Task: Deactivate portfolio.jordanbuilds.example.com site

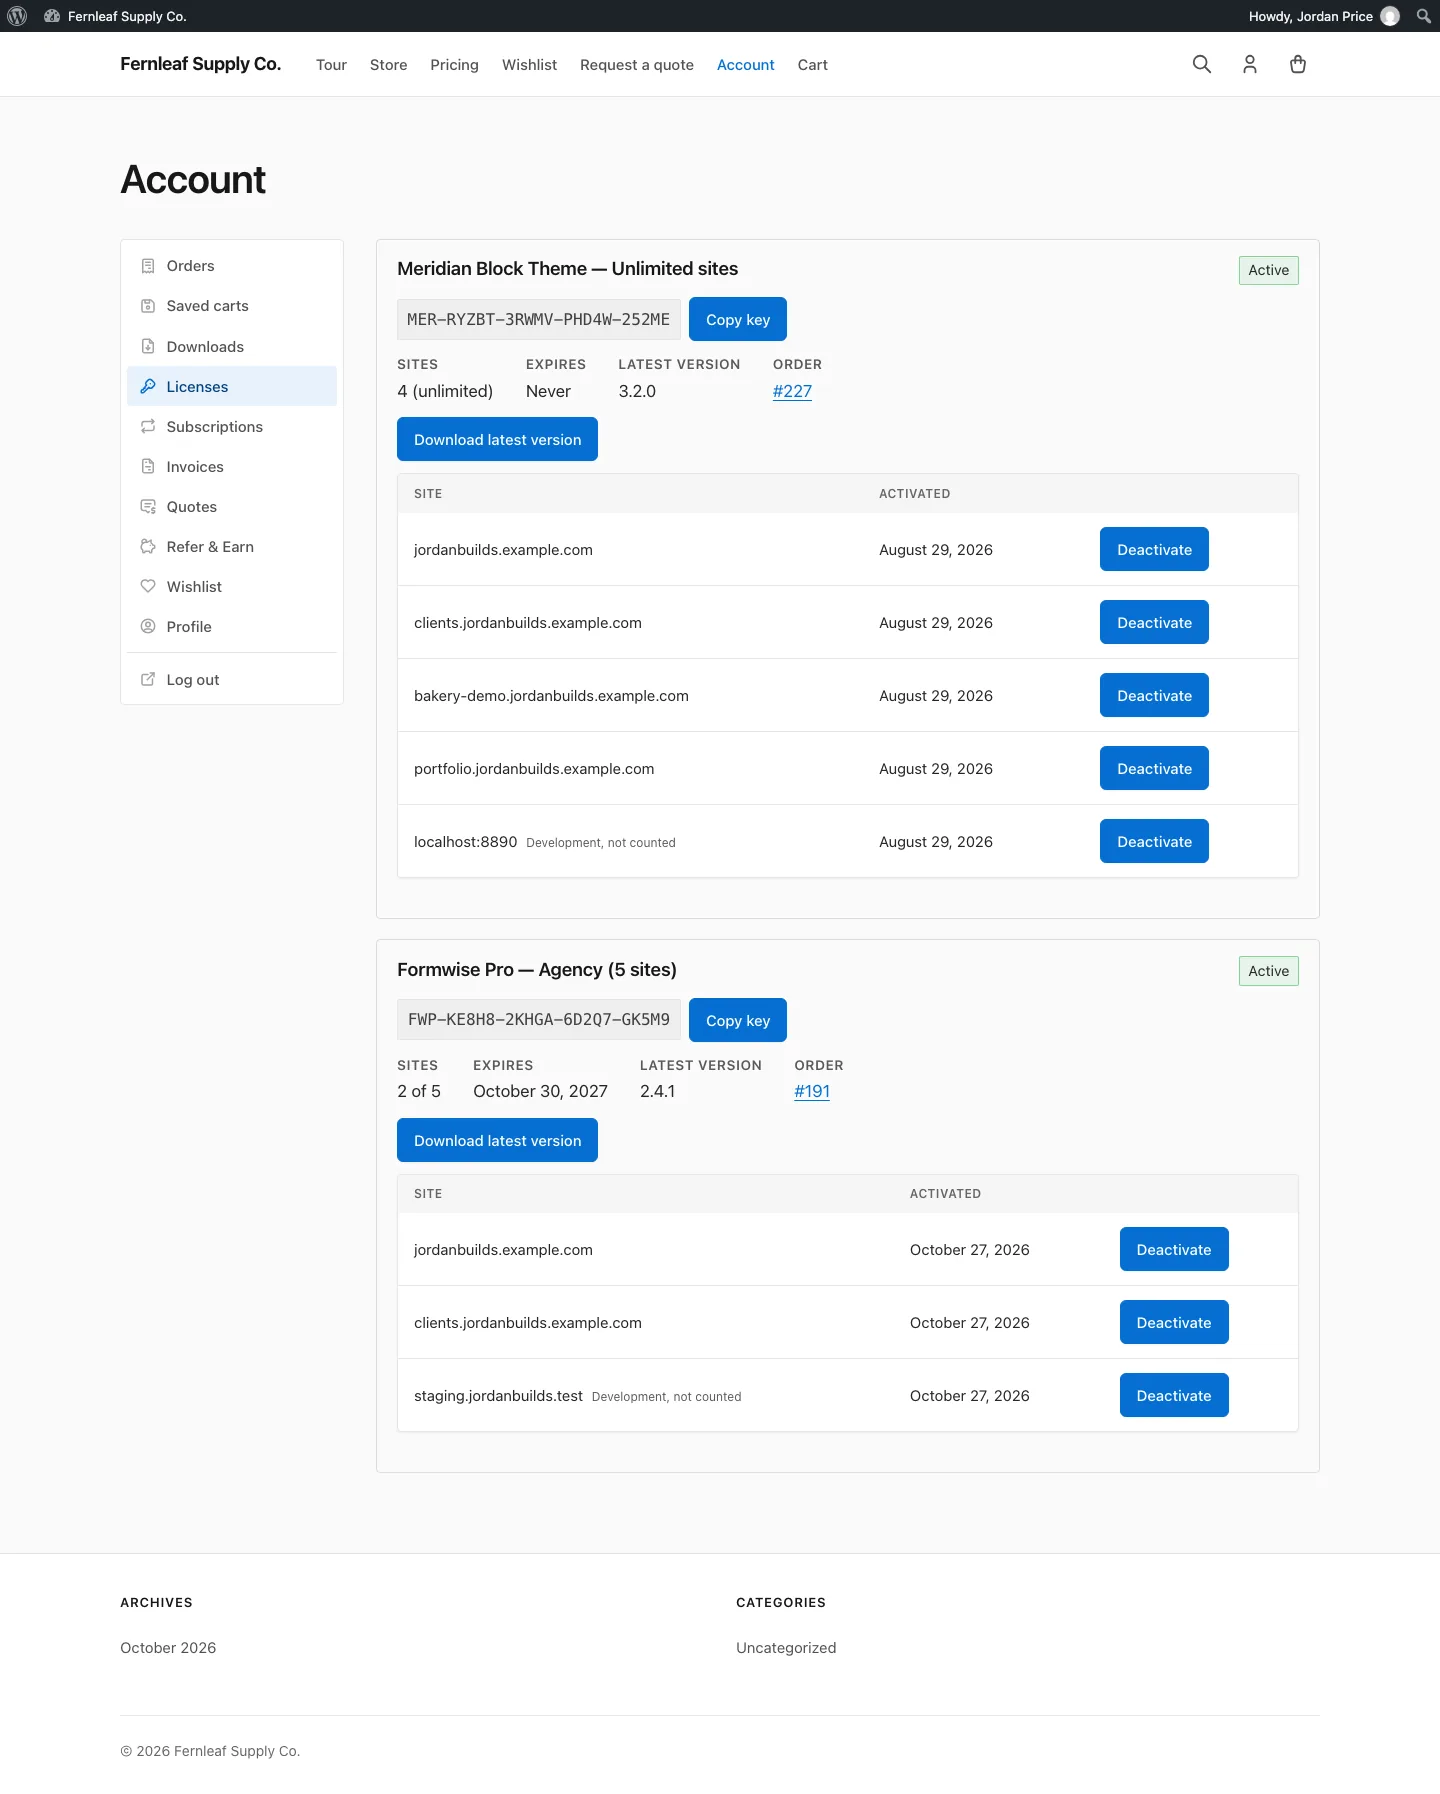Action: coord(1154,768)
